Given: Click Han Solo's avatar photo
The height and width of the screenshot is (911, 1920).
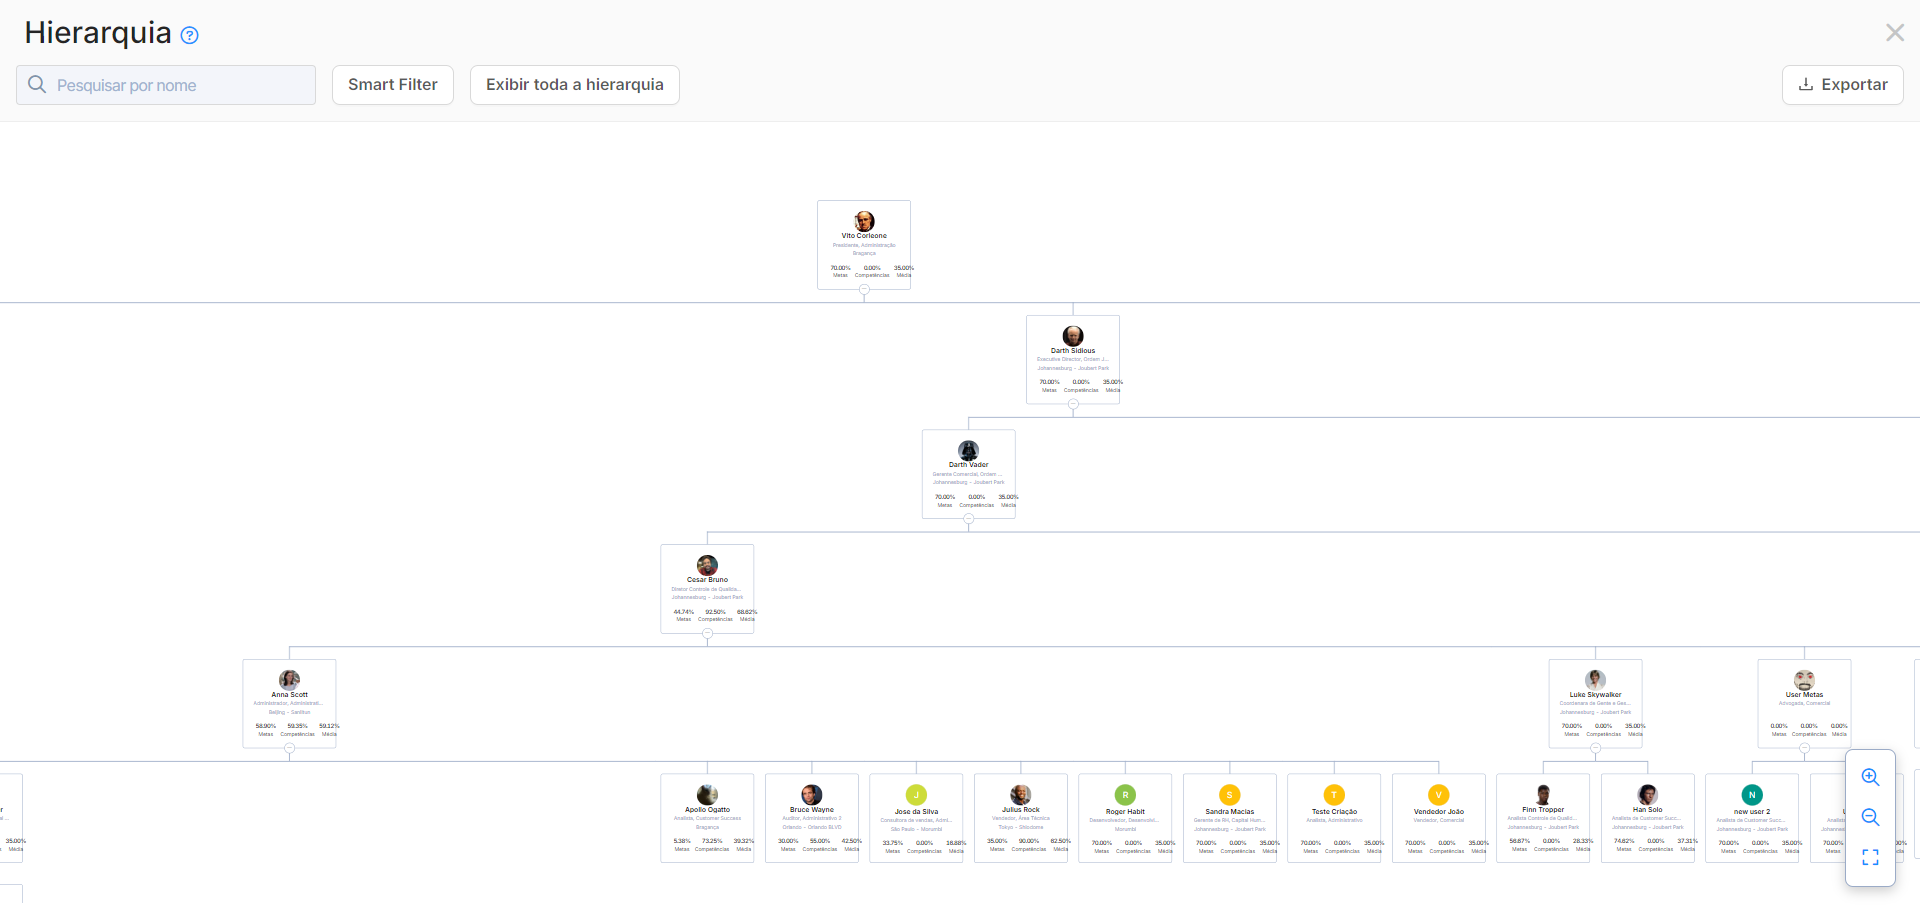Looking at the screenshot, I should [x=1647, y=795].
